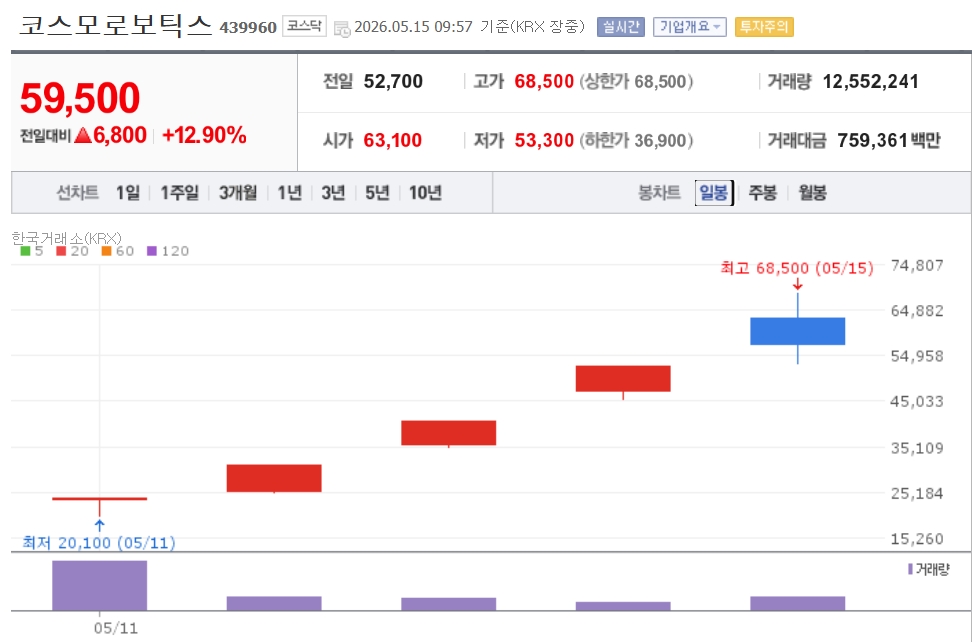This screenshot has height=642, width=972.
Task: Click the 코스닥 market label
Action: point(304,26)
